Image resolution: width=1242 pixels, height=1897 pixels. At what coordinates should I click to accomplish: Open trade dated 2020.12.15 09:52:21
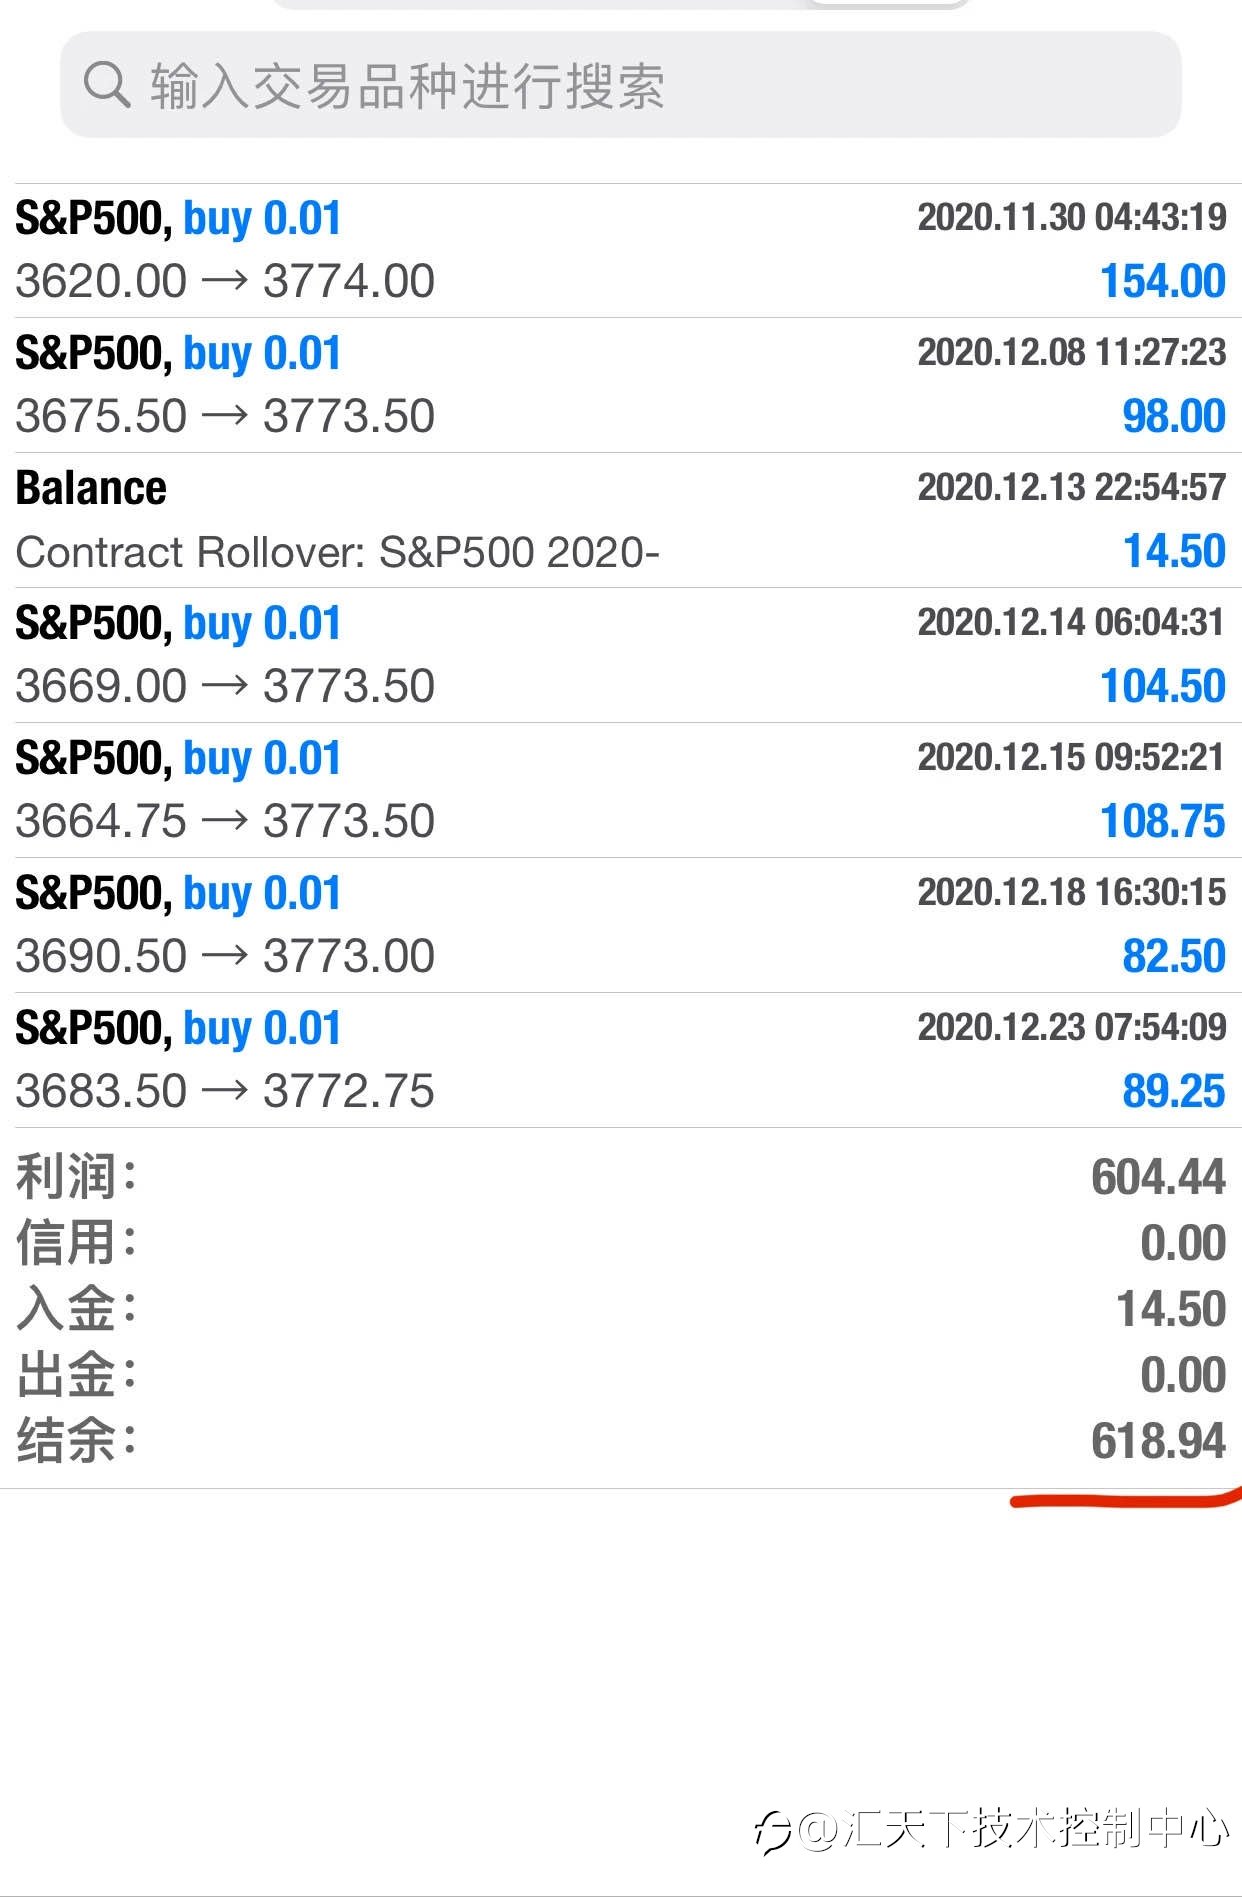621,790
